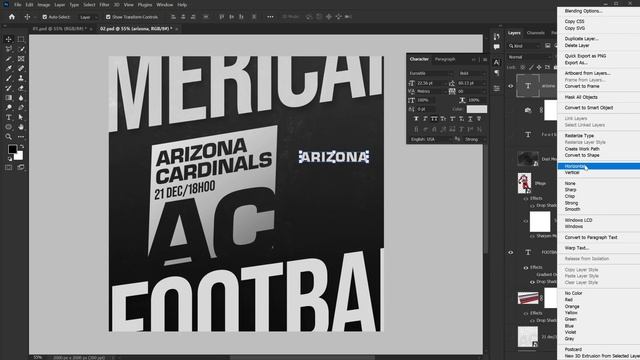Open the Auto-Select Layer dropdown
The height and width of the screenshot is (360, 640).
89,17
